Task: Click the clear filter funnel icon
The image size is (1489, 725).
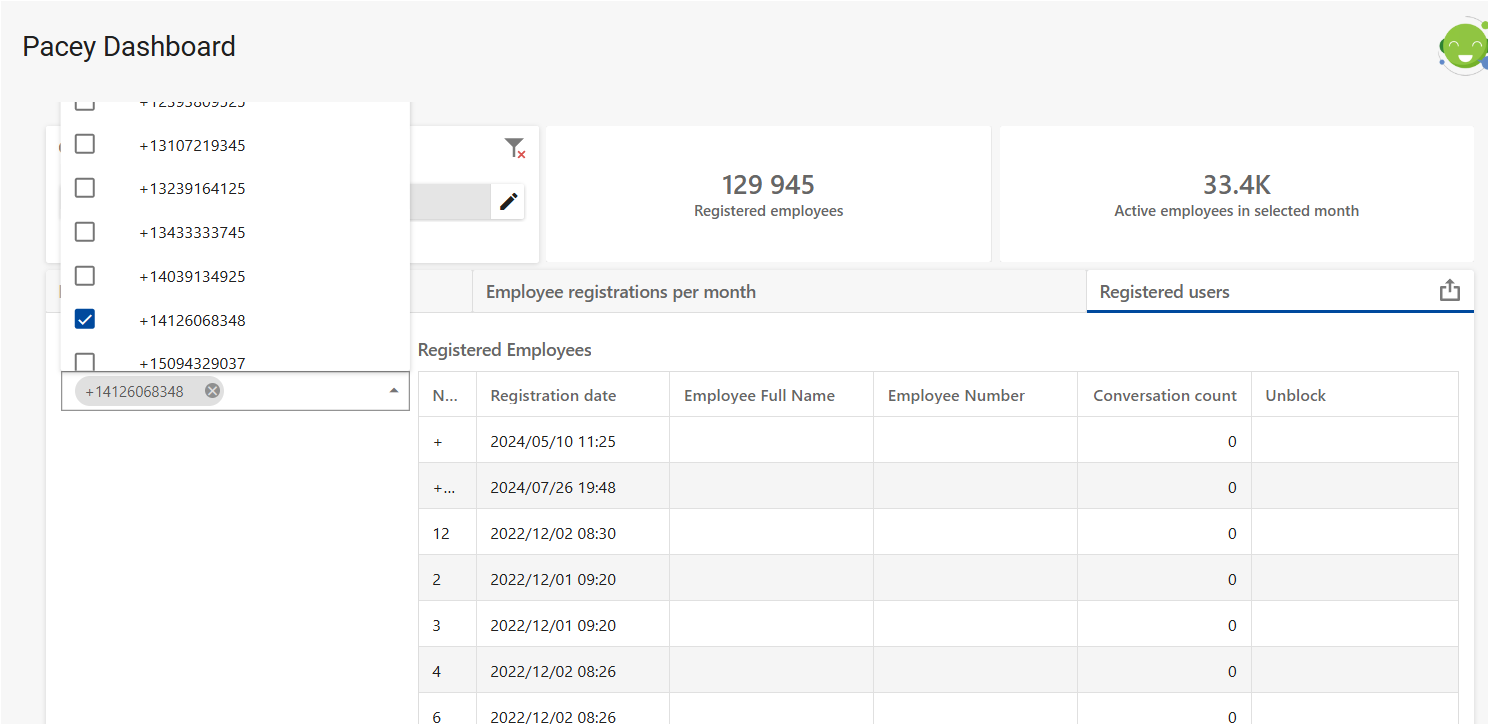Action: (514, 149)
